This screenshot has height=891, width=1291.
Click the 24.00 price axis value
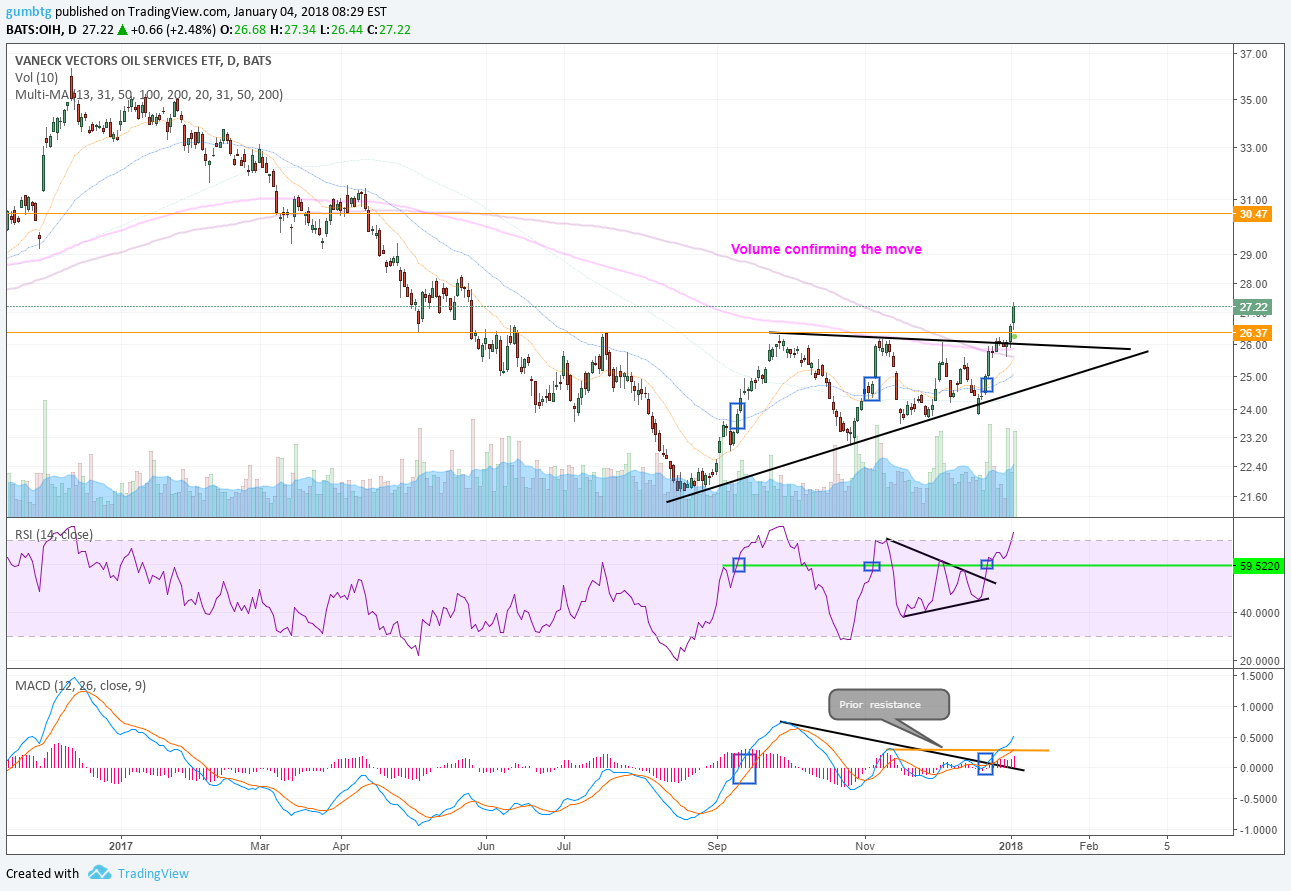click(1254, 410)
